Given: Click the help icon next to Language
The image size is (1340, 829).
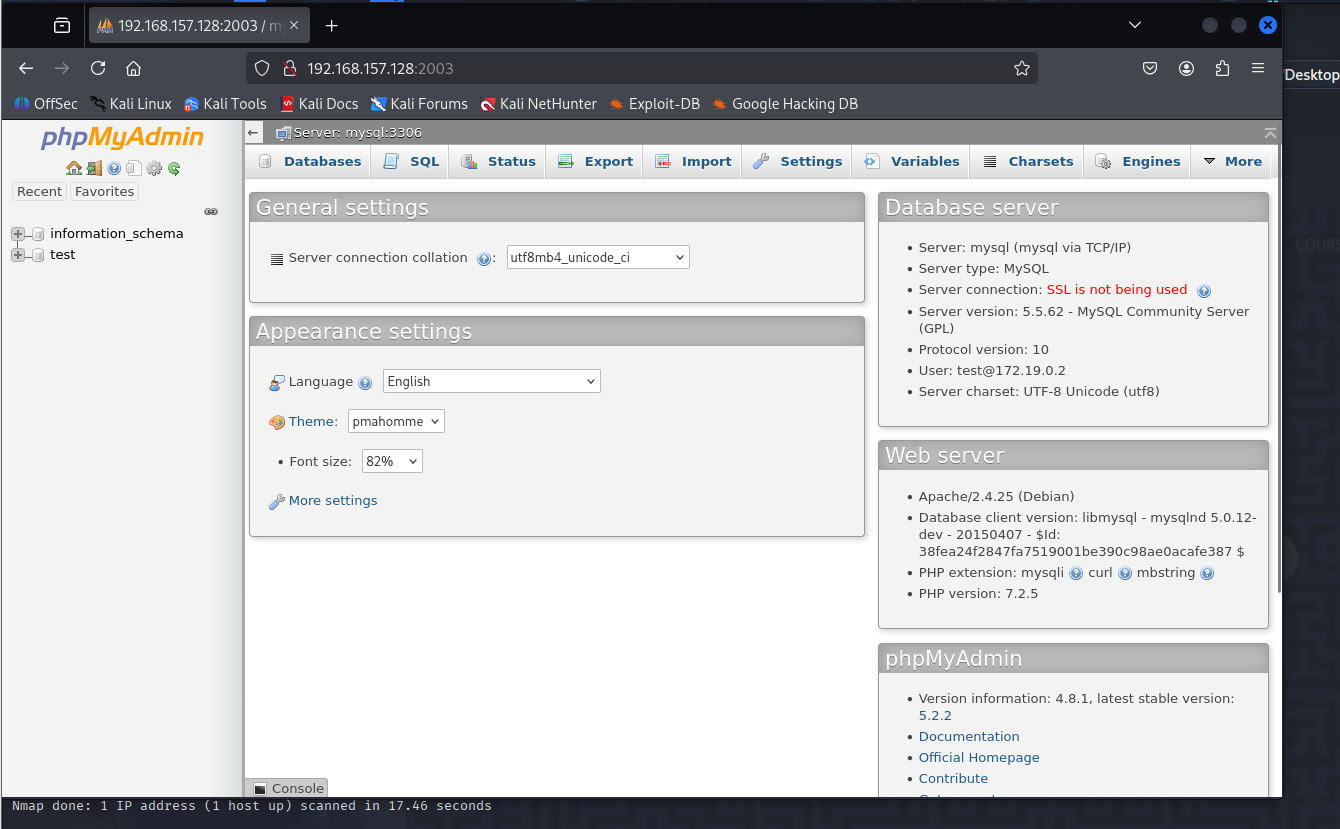Looking at the screenshot, I should (x=365, y=382).
